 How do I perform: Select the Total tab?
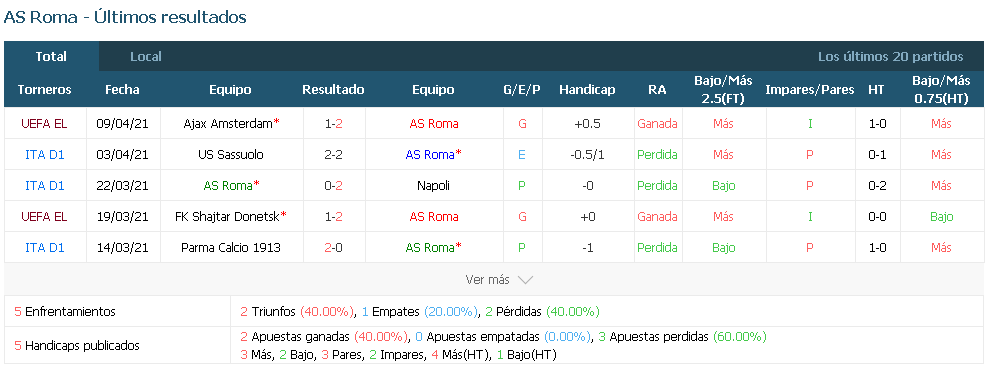pyautogui.click(x=51, y=57)
